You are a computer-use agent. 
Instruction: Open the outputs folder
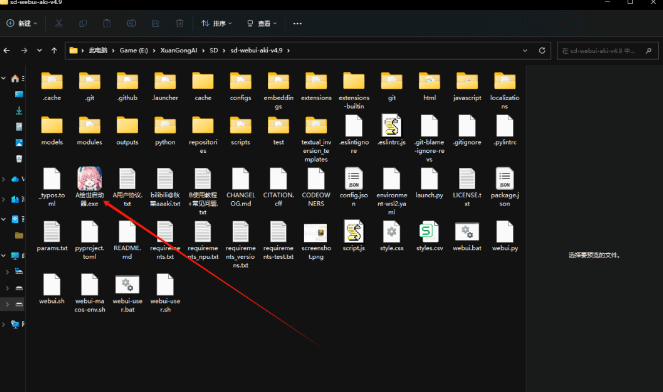click(127, 126)
